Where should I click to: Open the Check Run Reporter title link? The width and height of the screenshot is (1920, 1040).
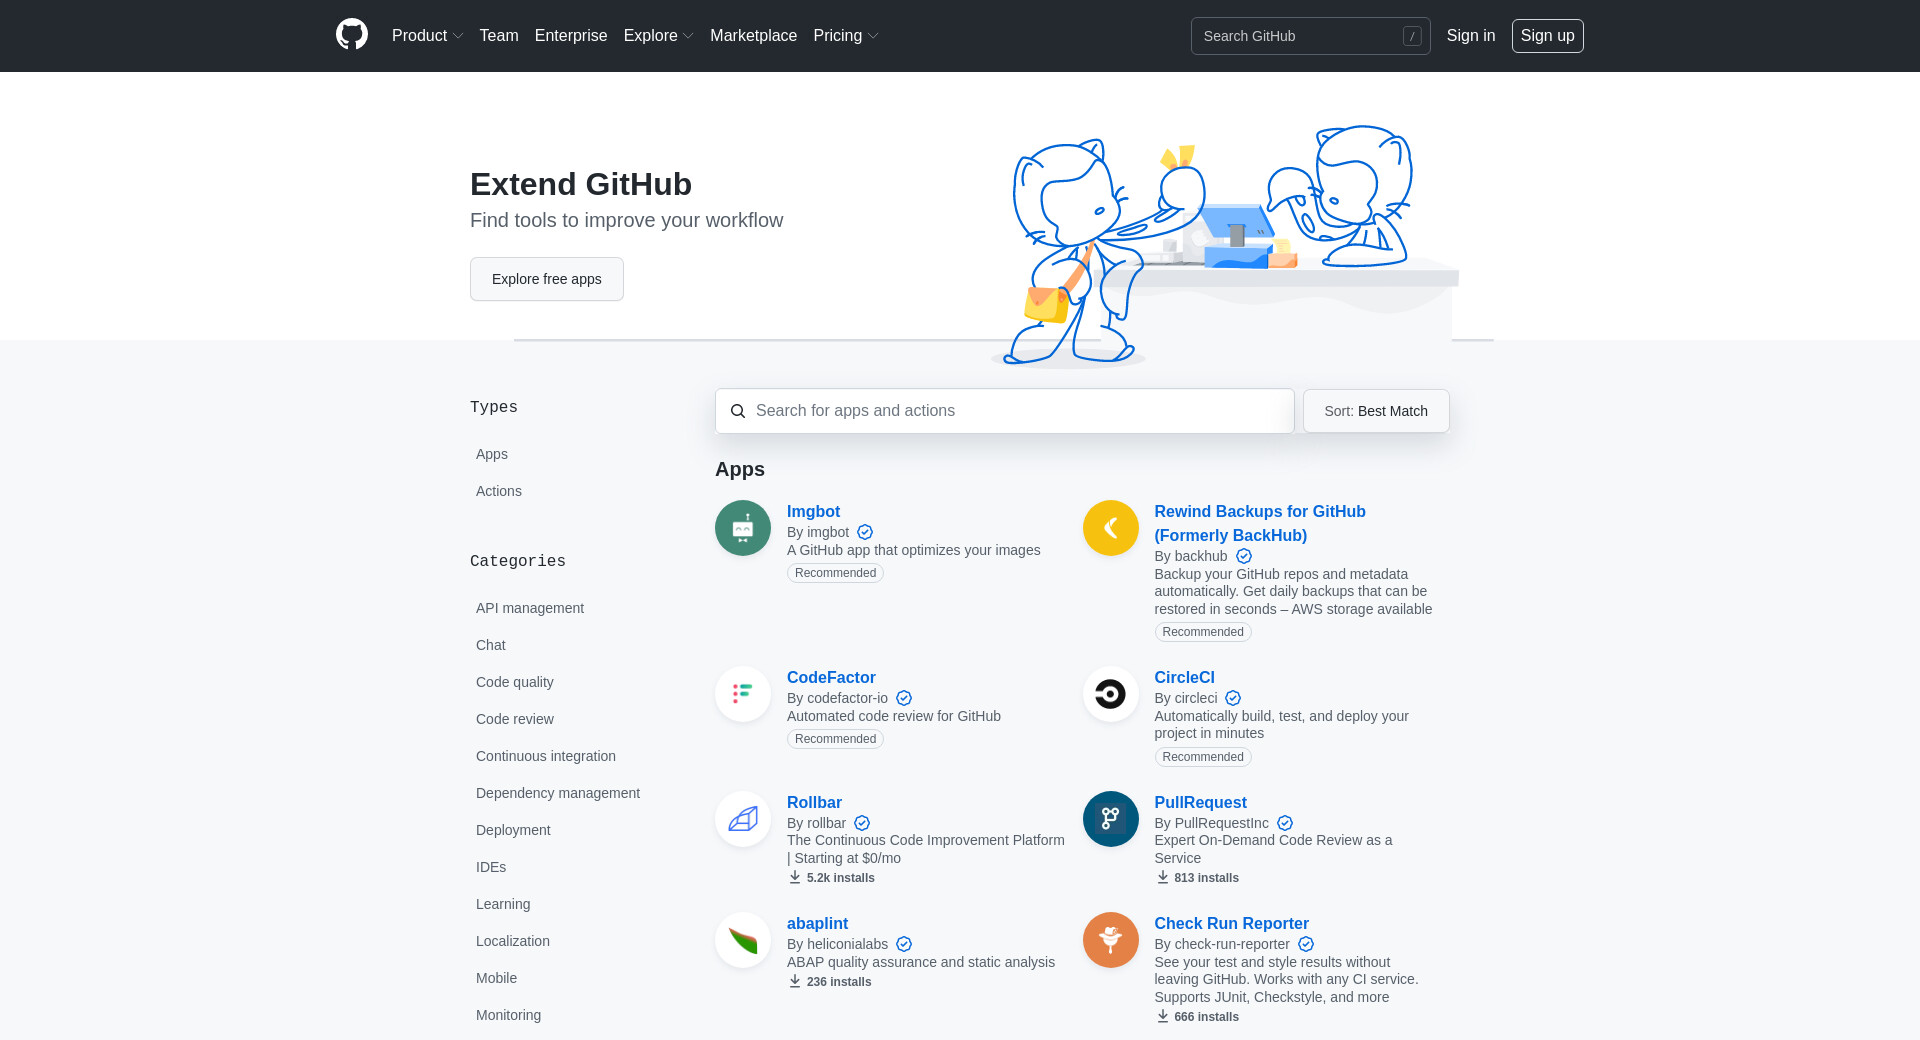(x=1231, y=923)
